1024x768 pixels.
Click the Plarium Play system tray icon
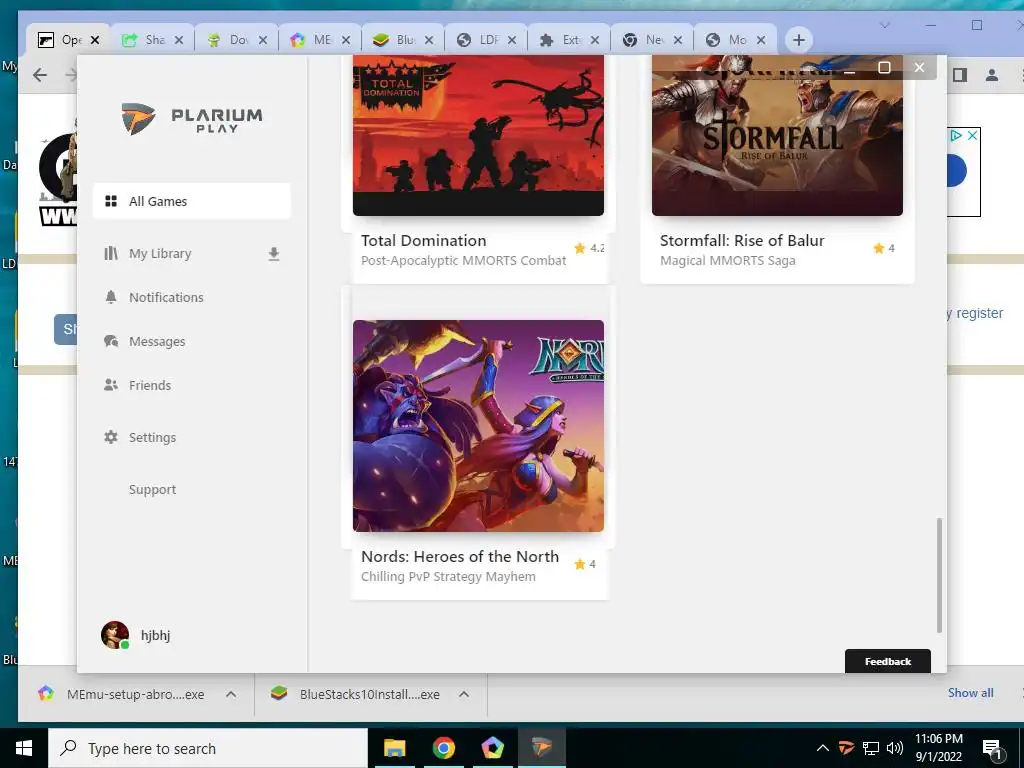tap(846, 748)
